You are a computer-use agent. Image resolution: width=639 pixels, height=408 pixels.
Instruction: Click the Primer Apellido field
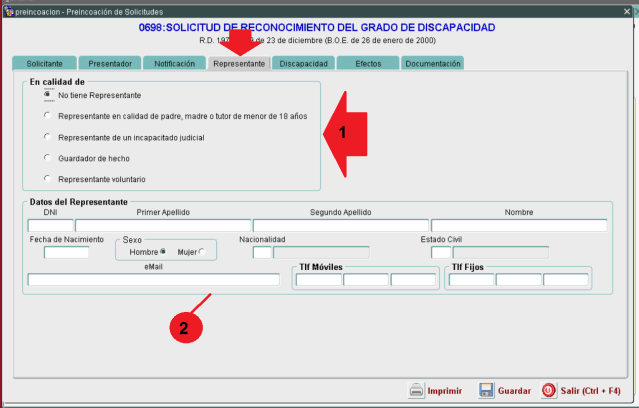coord(163,225)
